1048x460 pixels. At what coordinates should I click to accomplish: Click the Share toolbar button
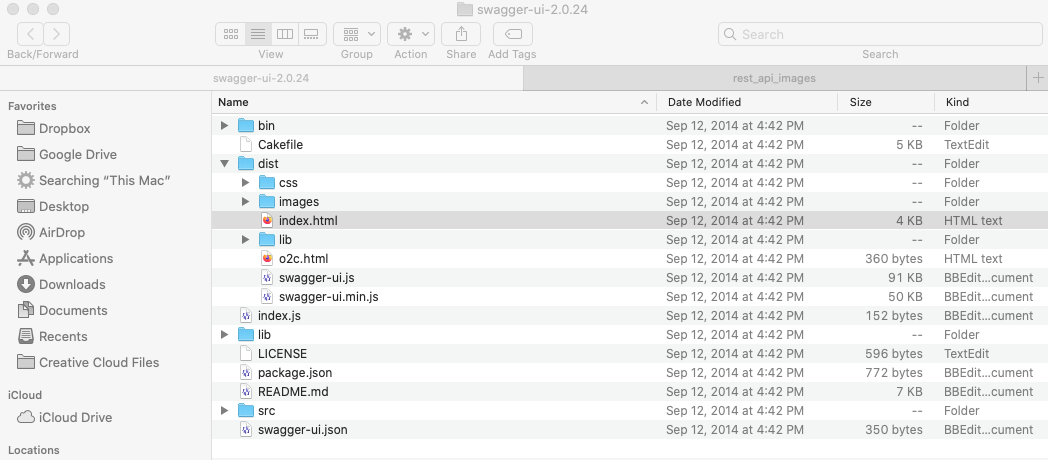(461, 34)
